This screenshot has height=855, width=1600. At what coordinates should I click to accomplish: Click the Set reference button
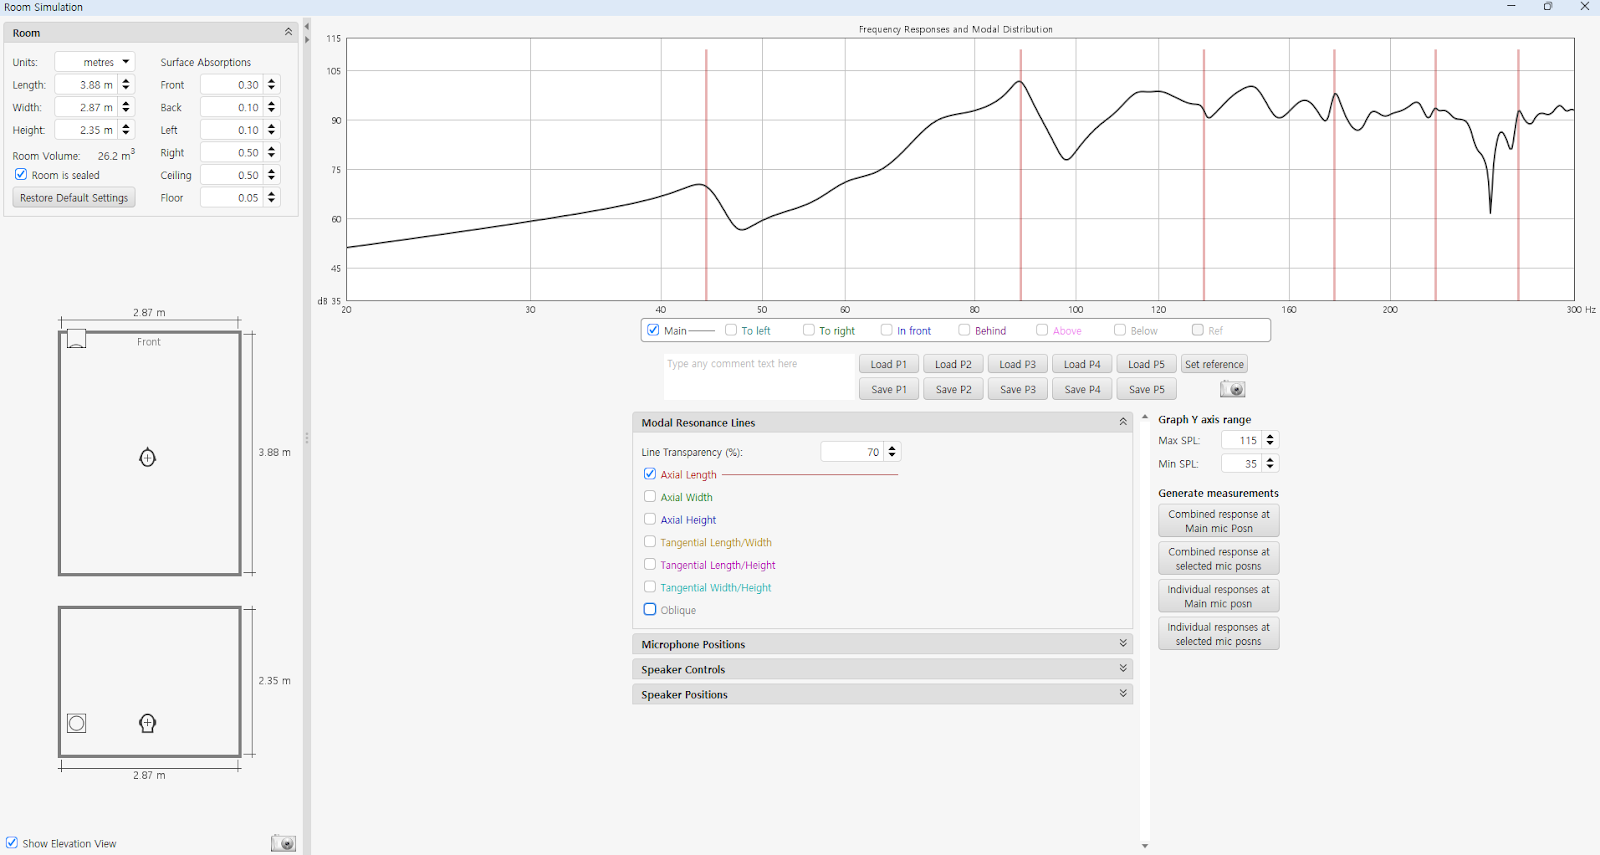(1214, 364)
